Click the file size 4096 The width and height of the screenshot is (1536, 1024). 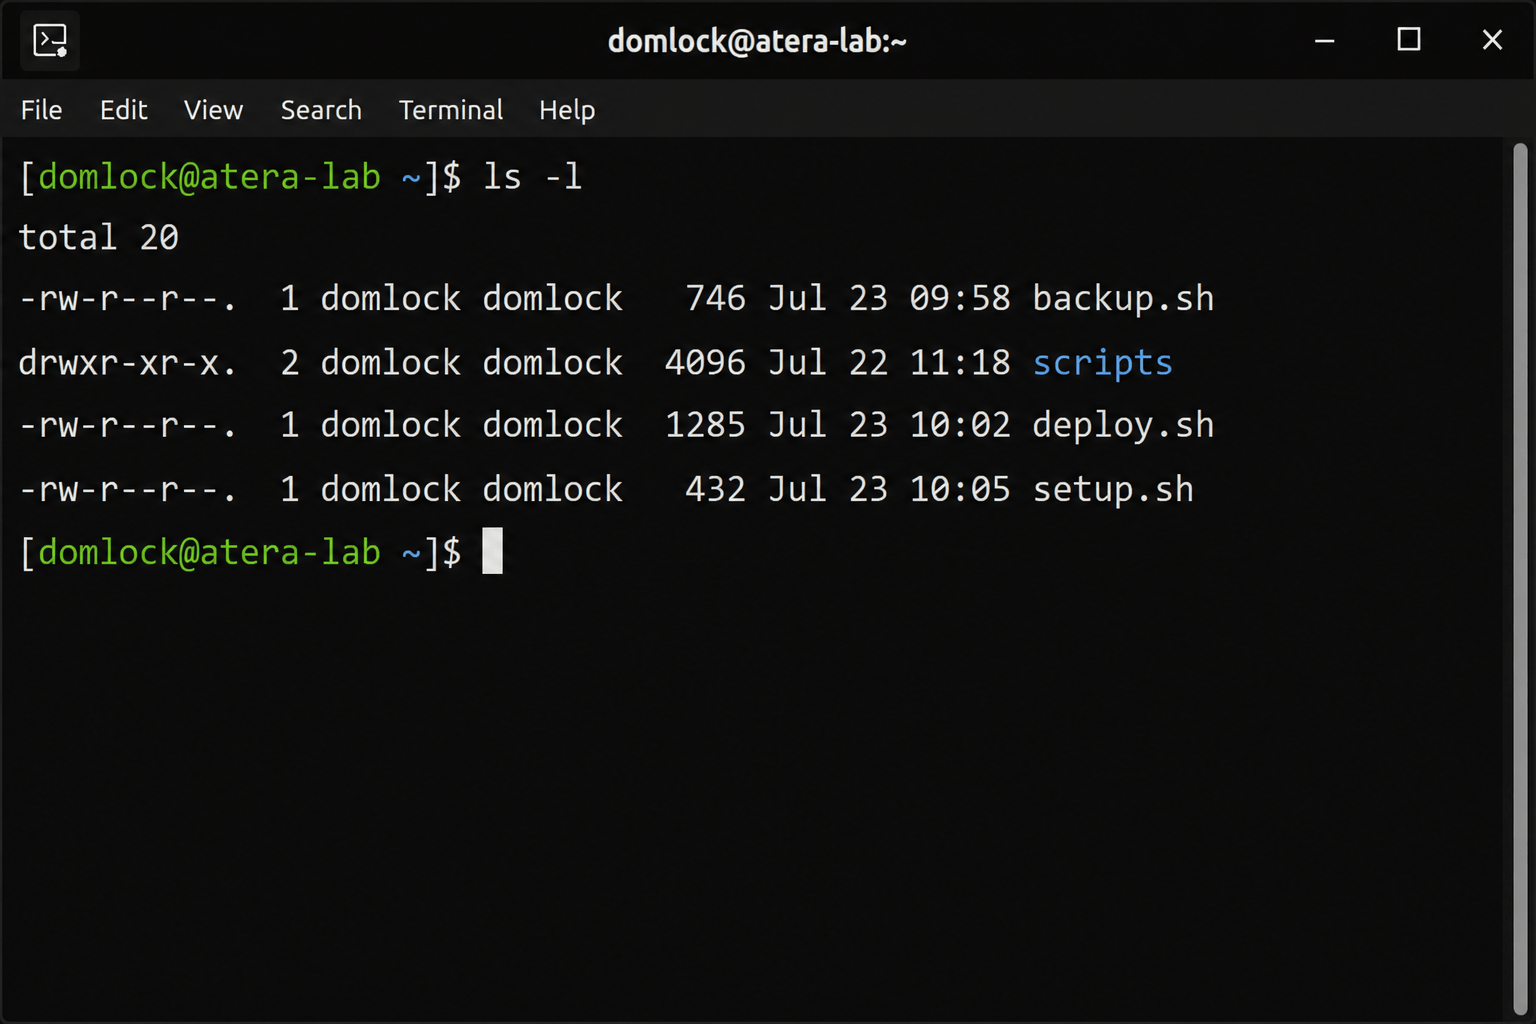click(x=705, y=363)
